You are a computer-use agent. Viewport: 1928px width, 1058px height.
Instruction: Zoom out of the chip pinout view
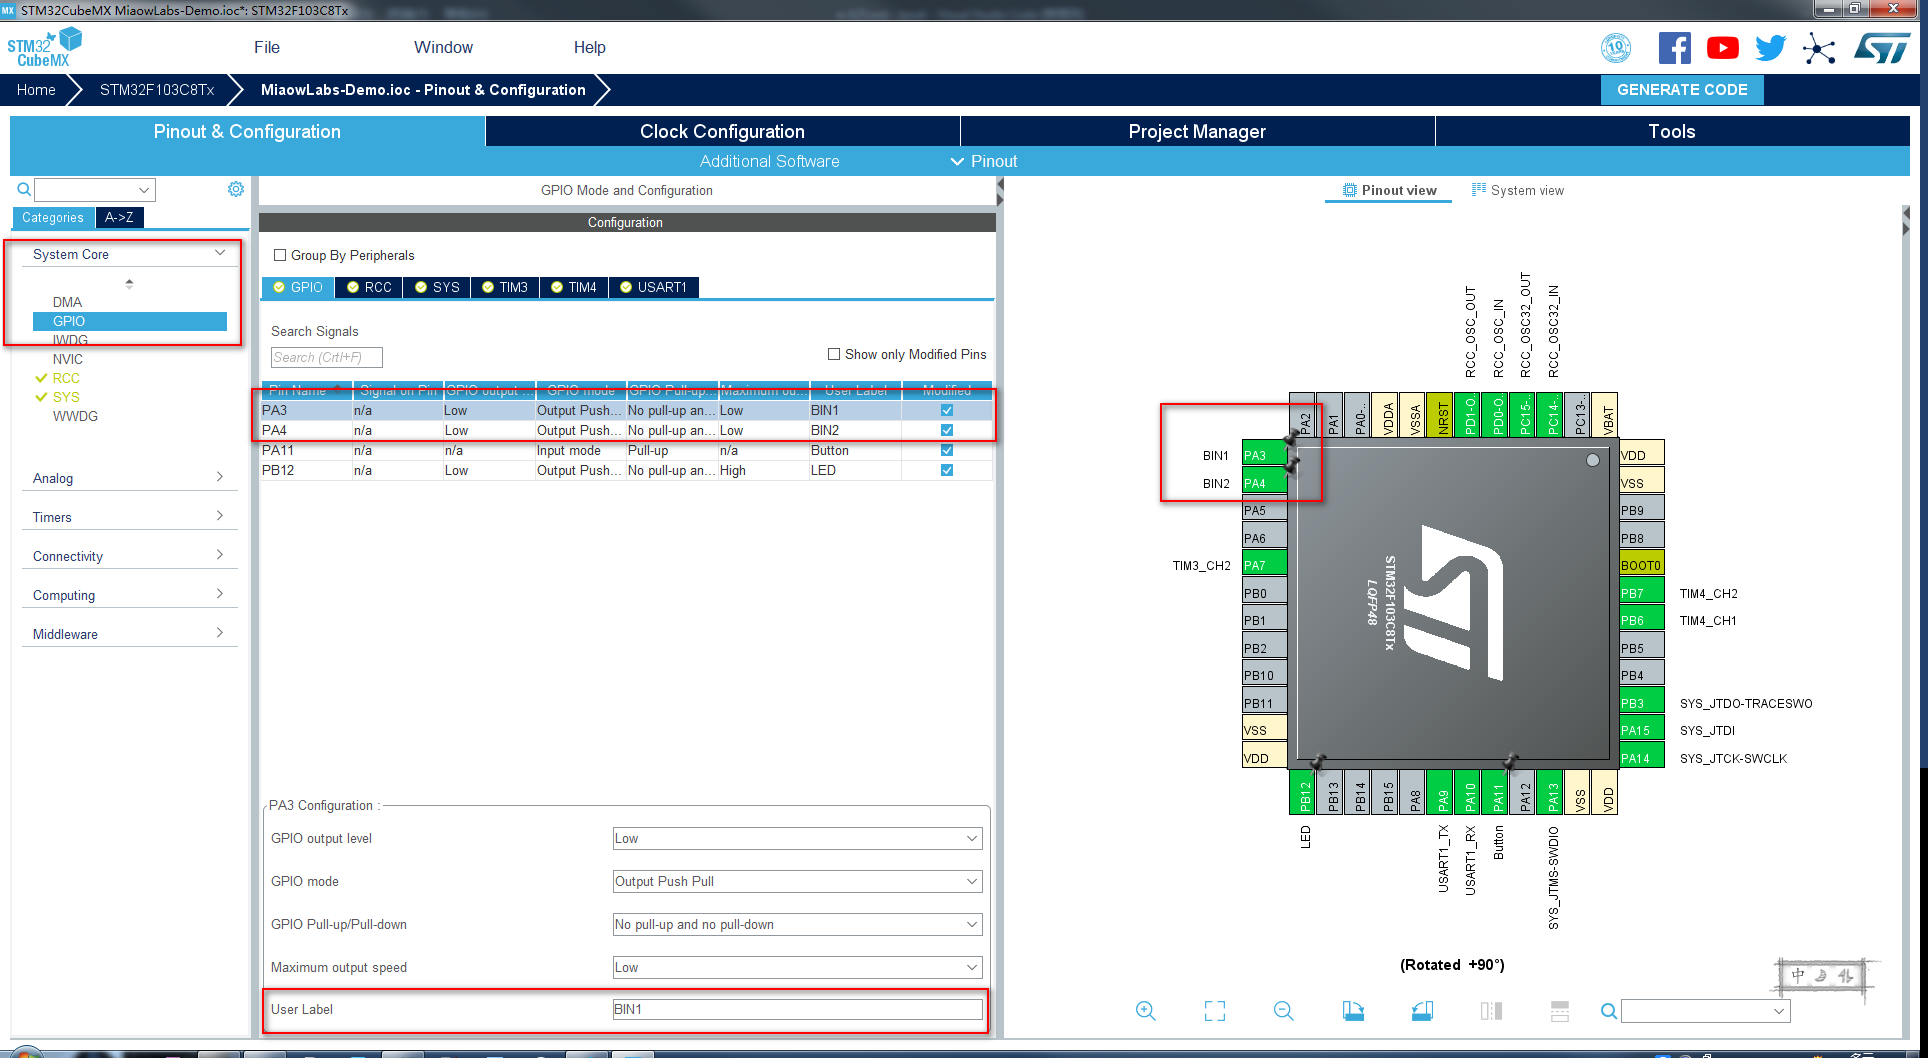coord(1284,1011)
